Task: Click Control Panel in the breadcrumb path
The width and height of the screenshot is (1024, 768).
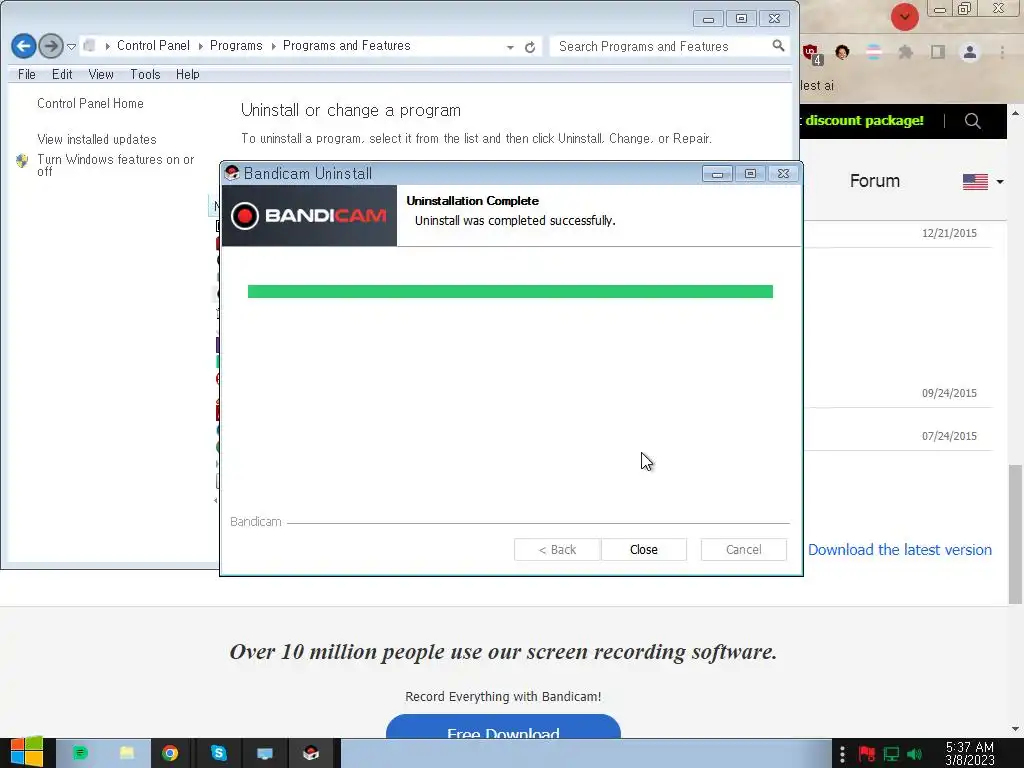Action: point(153,46)
